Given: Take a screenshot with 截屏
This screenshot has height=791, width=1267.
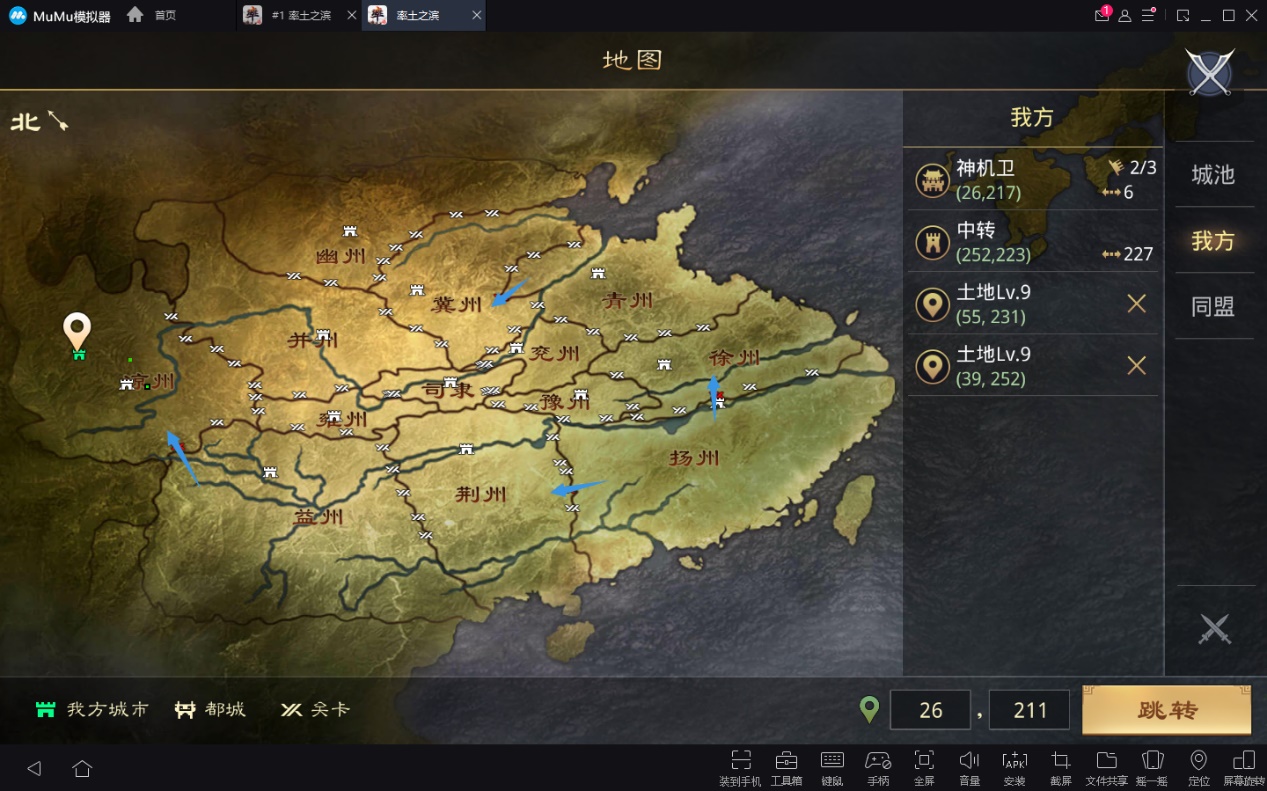Looking at the screenshot, I should (x=1061, y=768).
